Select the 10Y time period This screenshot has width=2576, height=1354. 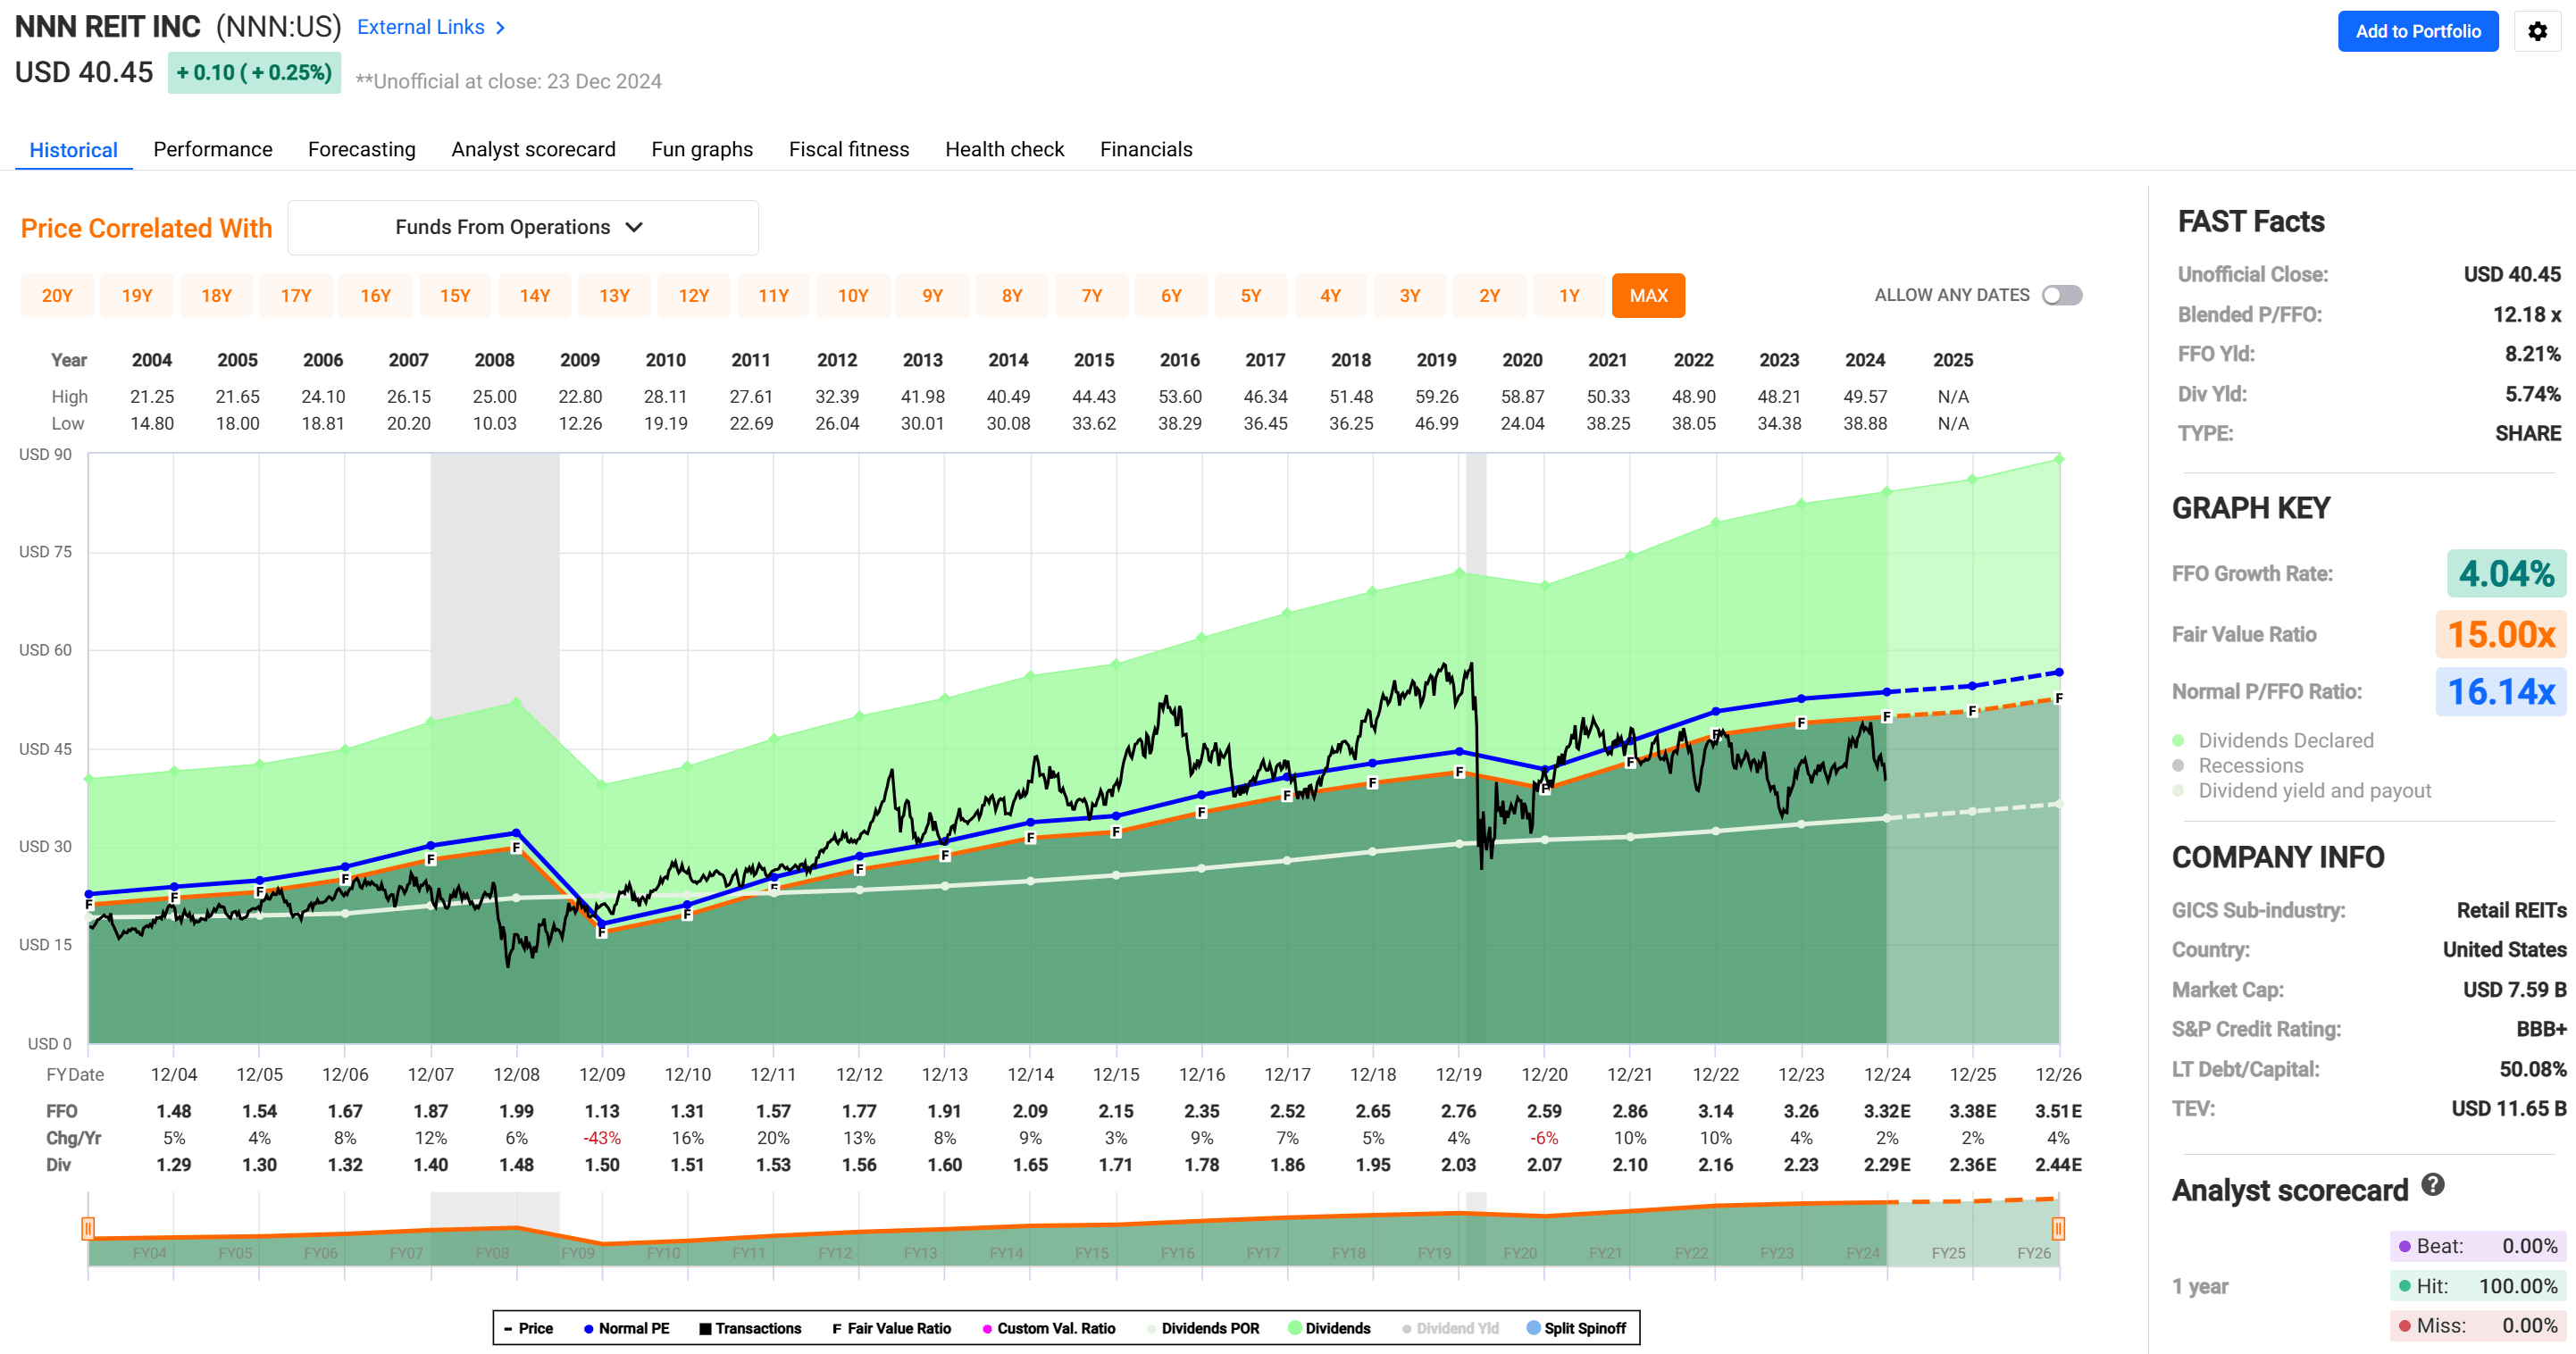(x=853, y=295)
